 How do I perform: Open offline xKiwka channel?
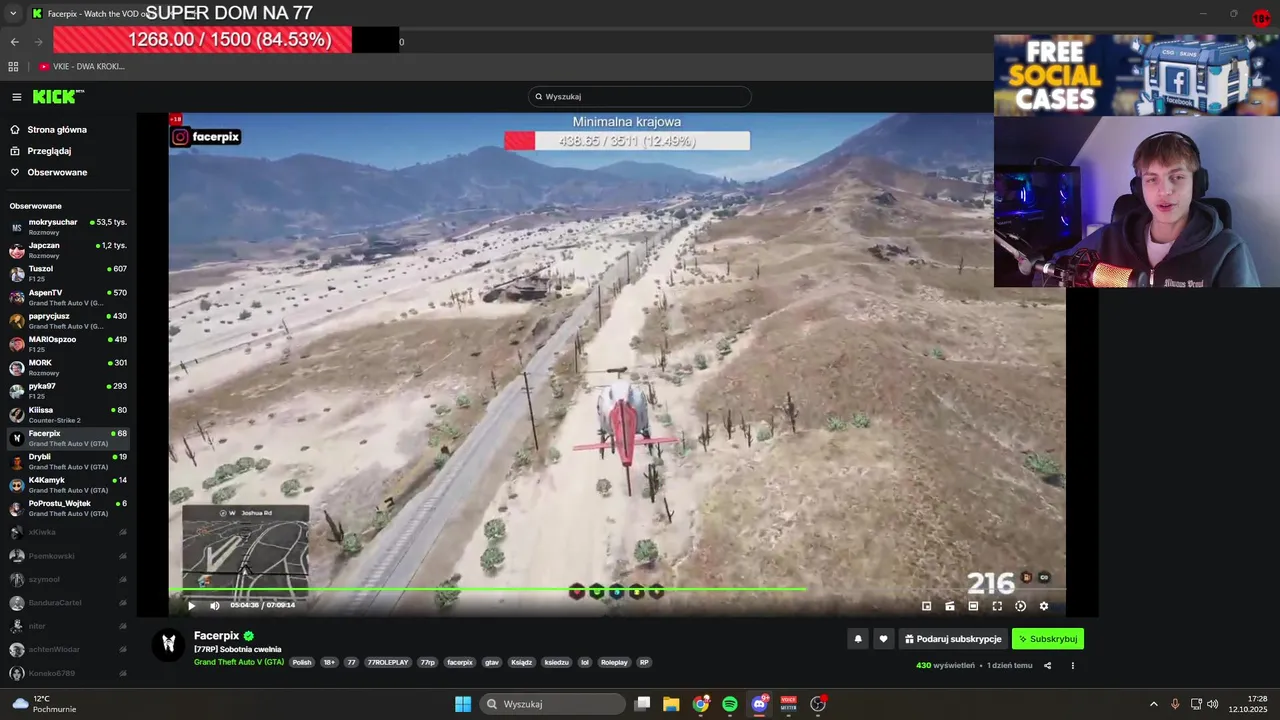(67, 532)
